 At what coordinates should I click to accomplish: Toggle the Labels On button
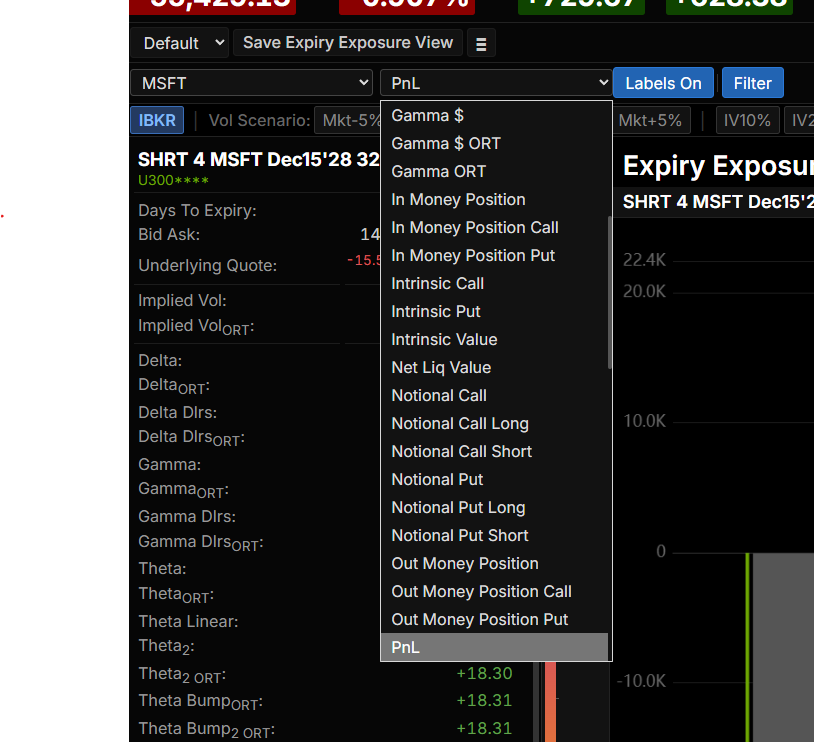pyautogui.click(x=663, y=83)
